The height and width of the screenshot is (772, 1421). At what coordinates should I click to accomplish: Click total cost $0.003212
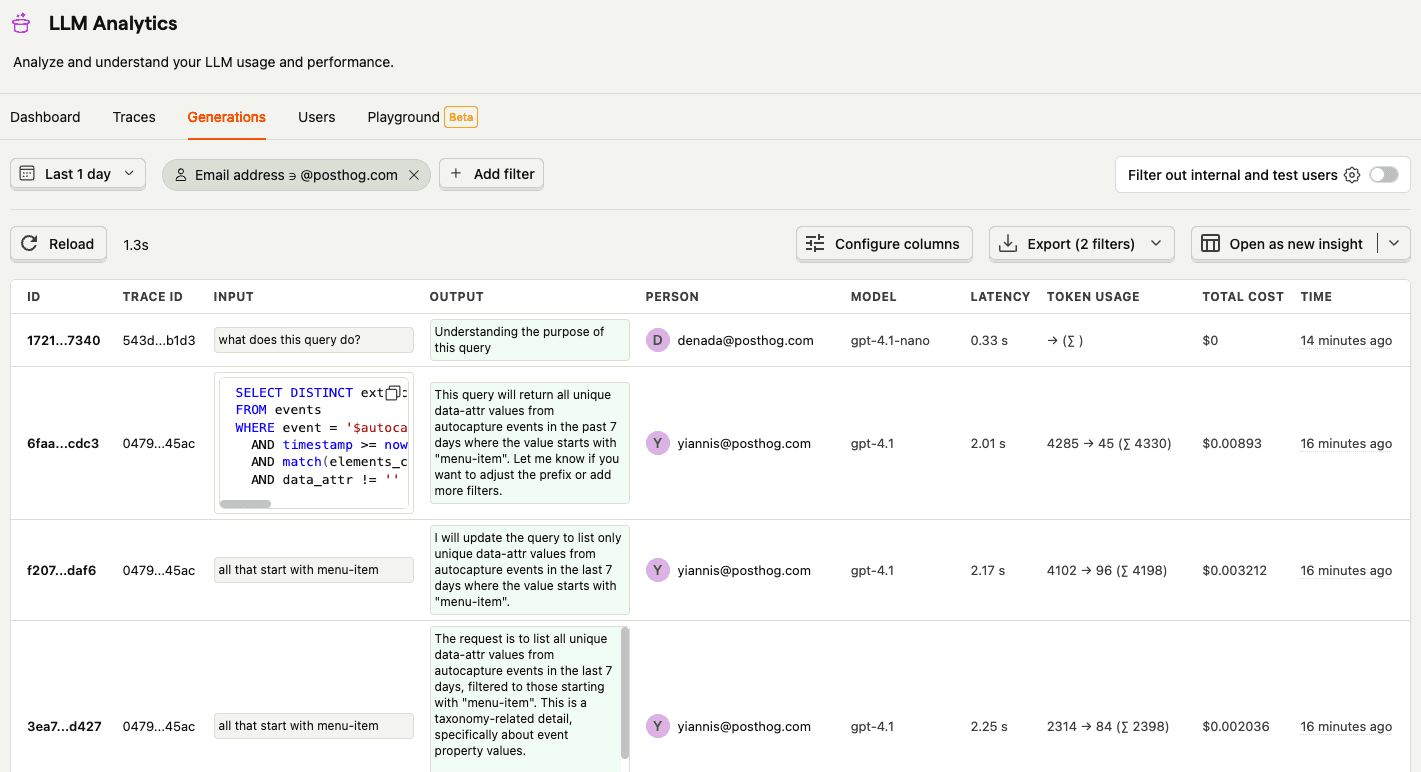click(x=1235, y=570)
